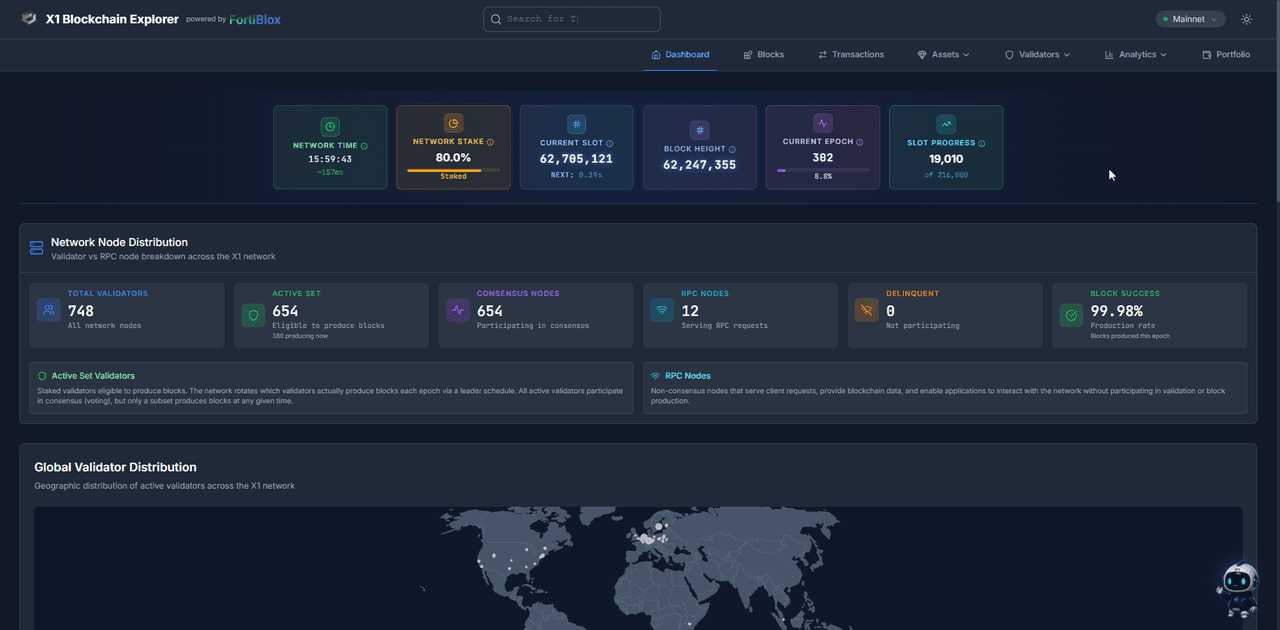Toggle light/dark theme sun icon
The width and height of the screenshot is (1280, 630).
[1246, 19]
